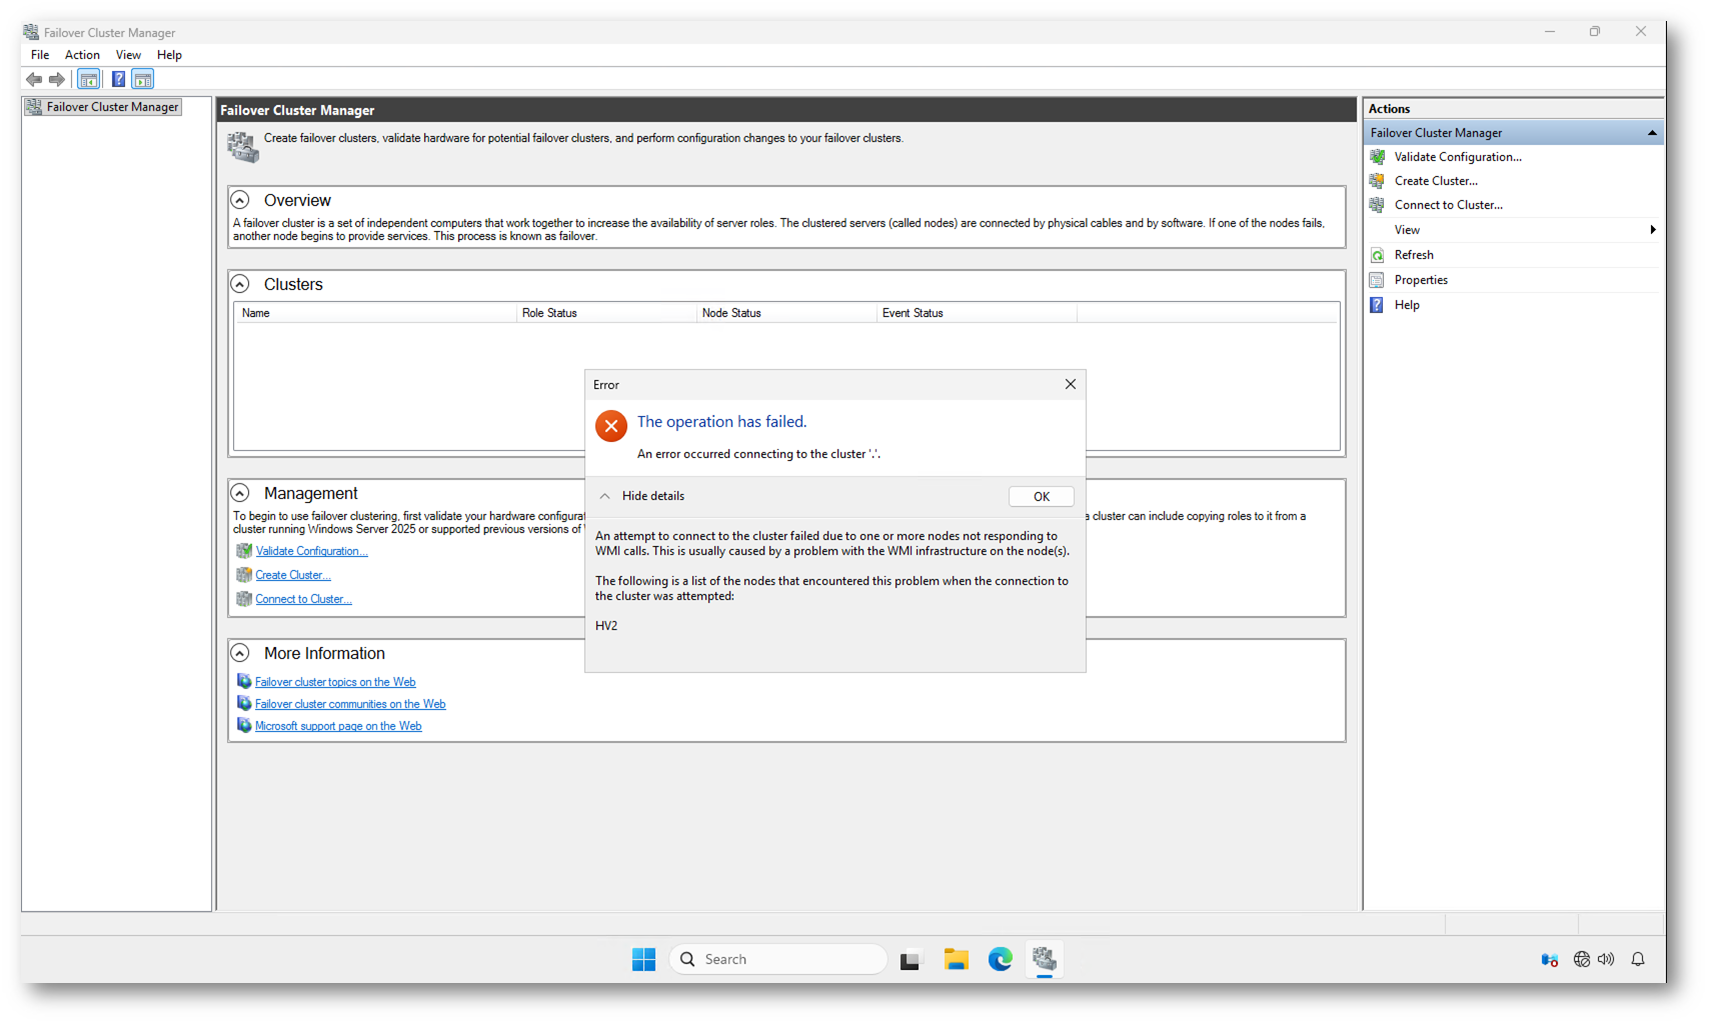Click Refresh in the Actions pane
Viewport: 1709px width, 1025px height.
[x=1413, y=255]
